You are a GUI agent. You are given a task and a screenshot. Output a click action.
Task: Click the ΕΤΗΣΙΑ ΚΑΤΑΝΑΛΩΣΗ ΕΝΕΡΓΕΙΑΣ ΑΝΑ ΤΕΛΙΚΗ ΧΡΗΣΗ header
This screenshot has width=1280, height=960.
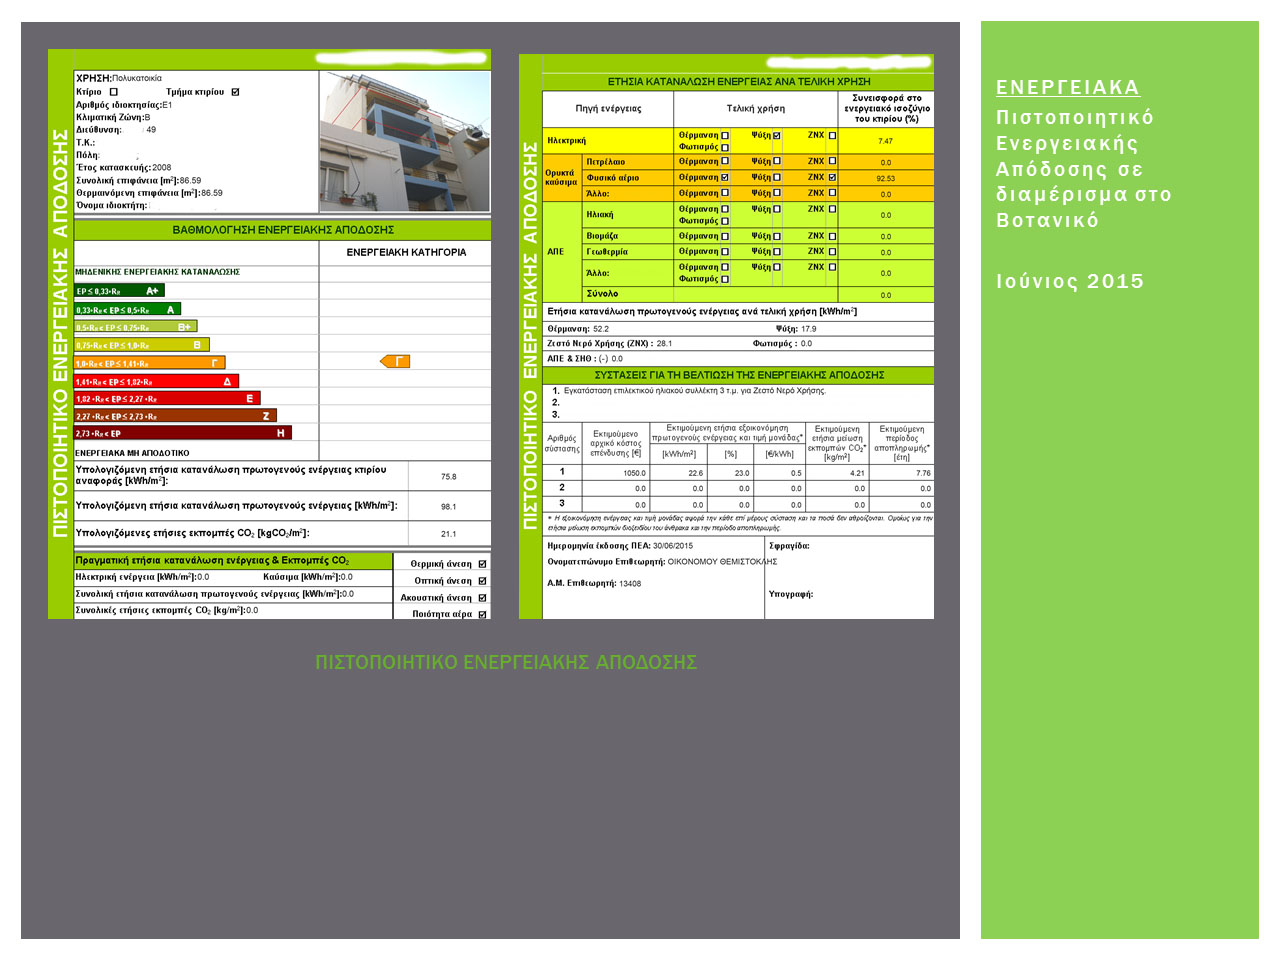[x=739, y=82]
